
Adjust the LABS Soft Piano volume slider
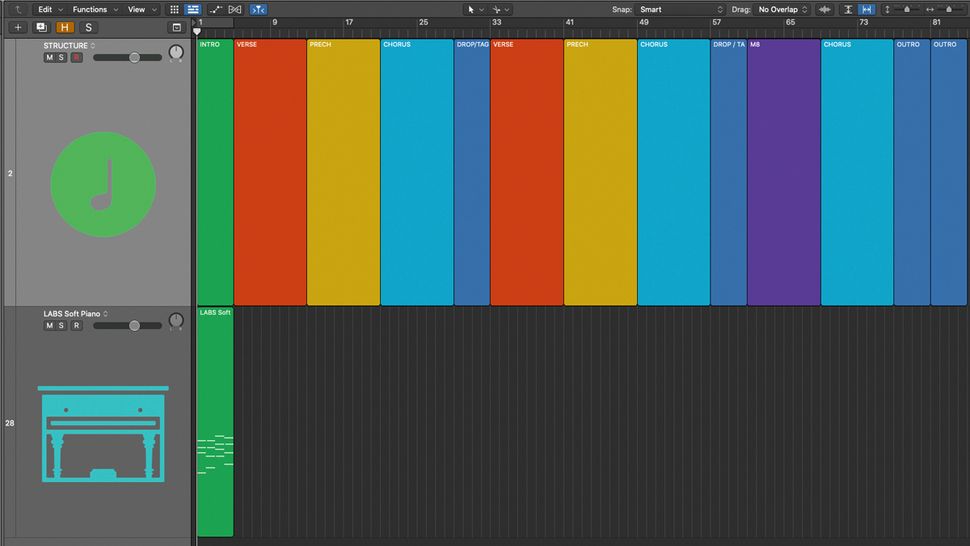pyautogui.click(x=127, y=325)
